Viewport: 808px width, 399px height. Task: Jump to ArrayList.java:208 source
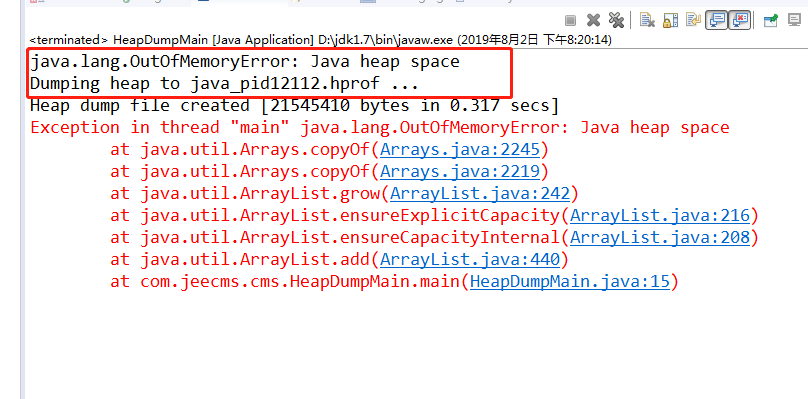660,238
